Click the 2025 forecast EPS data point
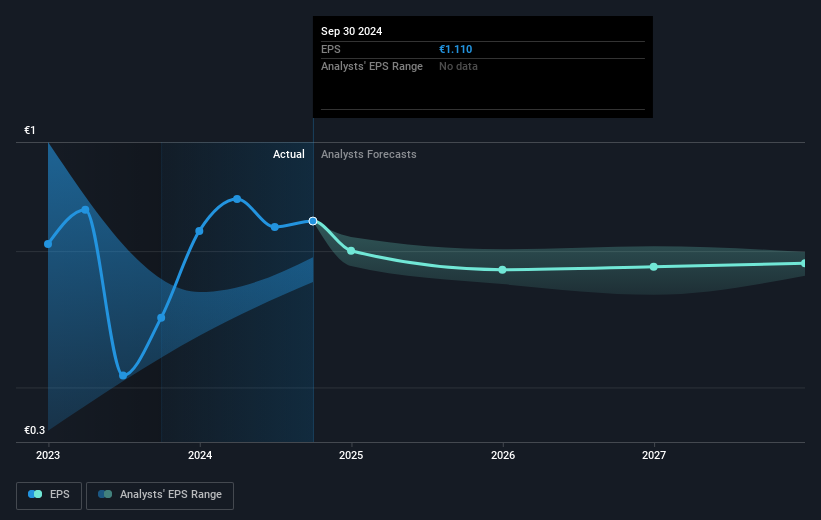This screenshot has height=520, width=821. coord(351,251)
